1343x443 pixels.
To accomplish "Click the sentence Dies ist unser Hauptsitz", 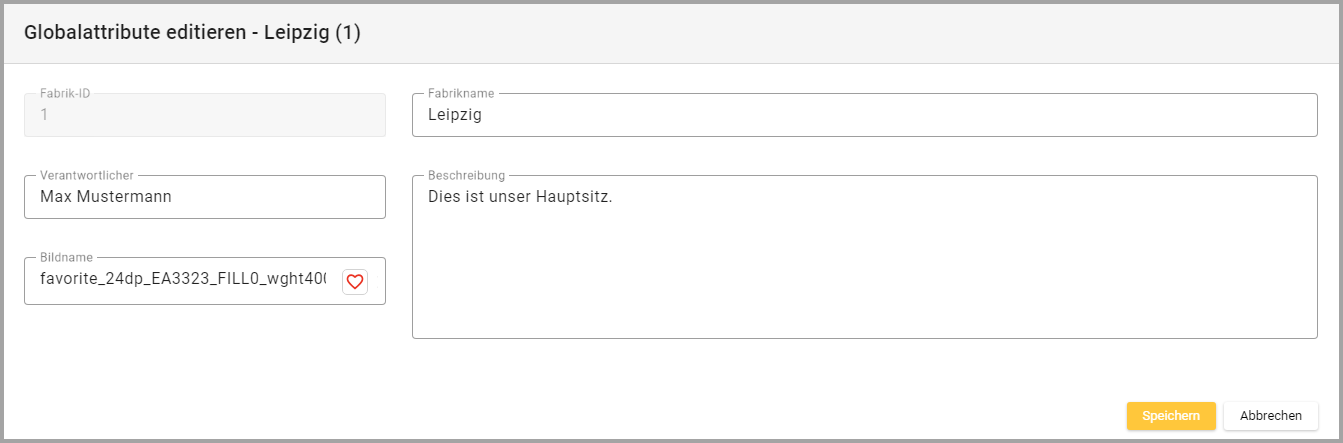I will click(x=519, y=197).
